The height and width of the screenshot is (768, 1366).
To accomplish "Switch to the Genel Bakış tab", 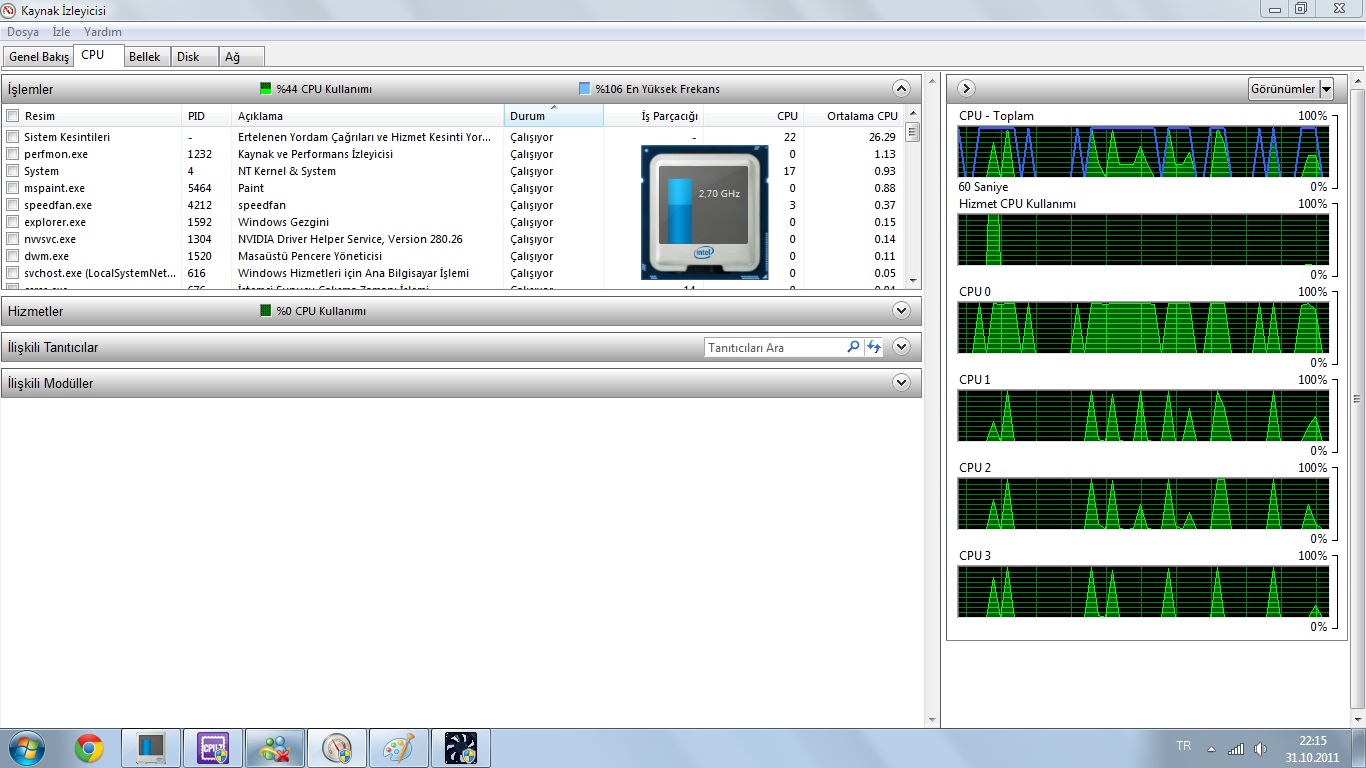I will coord(39,57).
